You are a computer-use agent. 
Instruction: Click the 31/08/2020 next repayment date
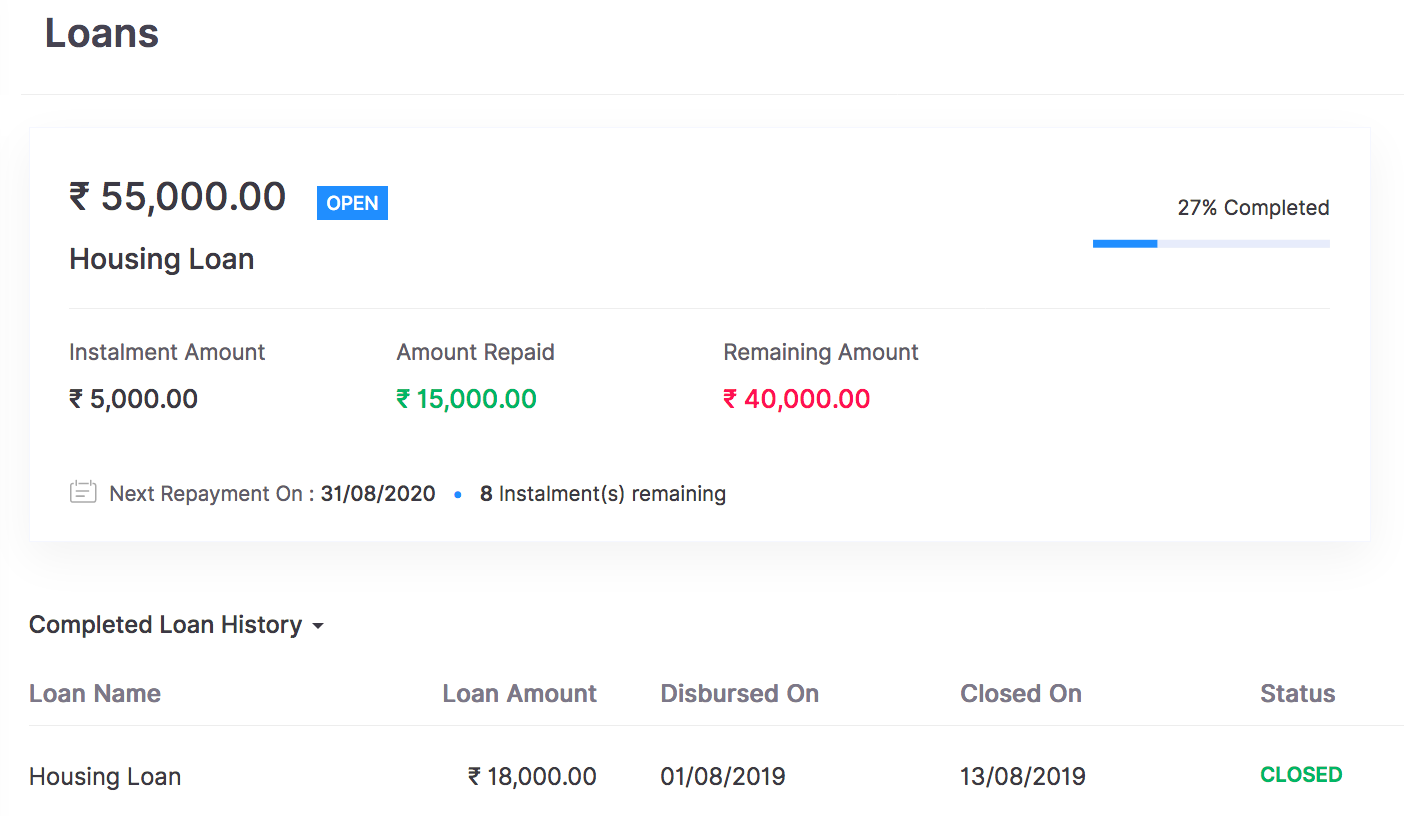[378, 494]
